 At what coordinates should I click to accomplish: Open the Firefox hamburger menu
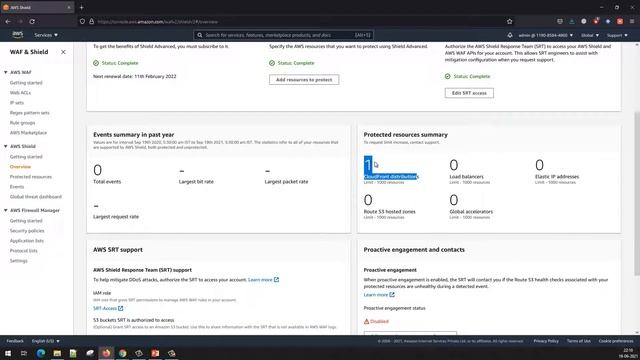click(632, 21)
